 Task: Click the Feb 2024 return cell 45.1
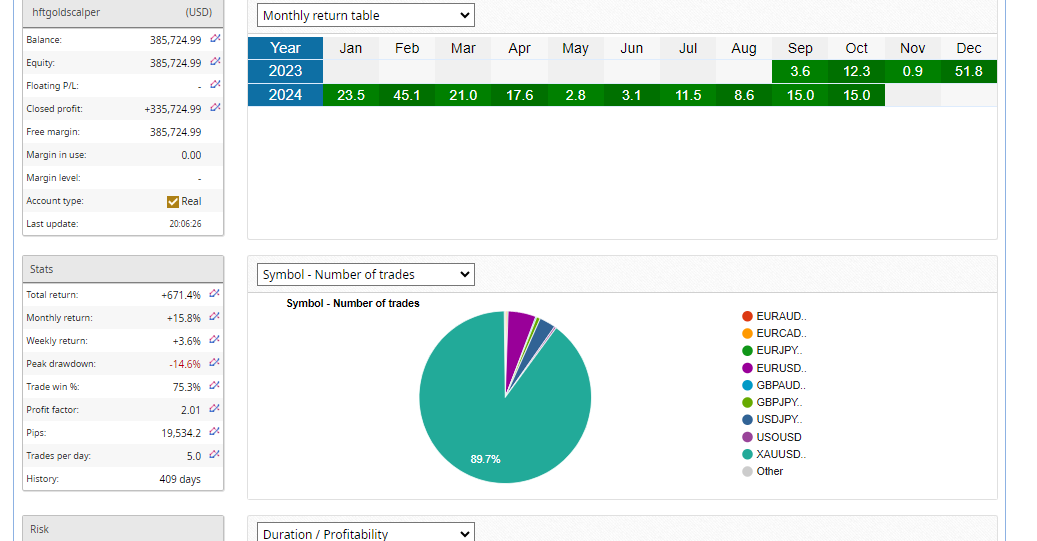[x=407, y=95]
